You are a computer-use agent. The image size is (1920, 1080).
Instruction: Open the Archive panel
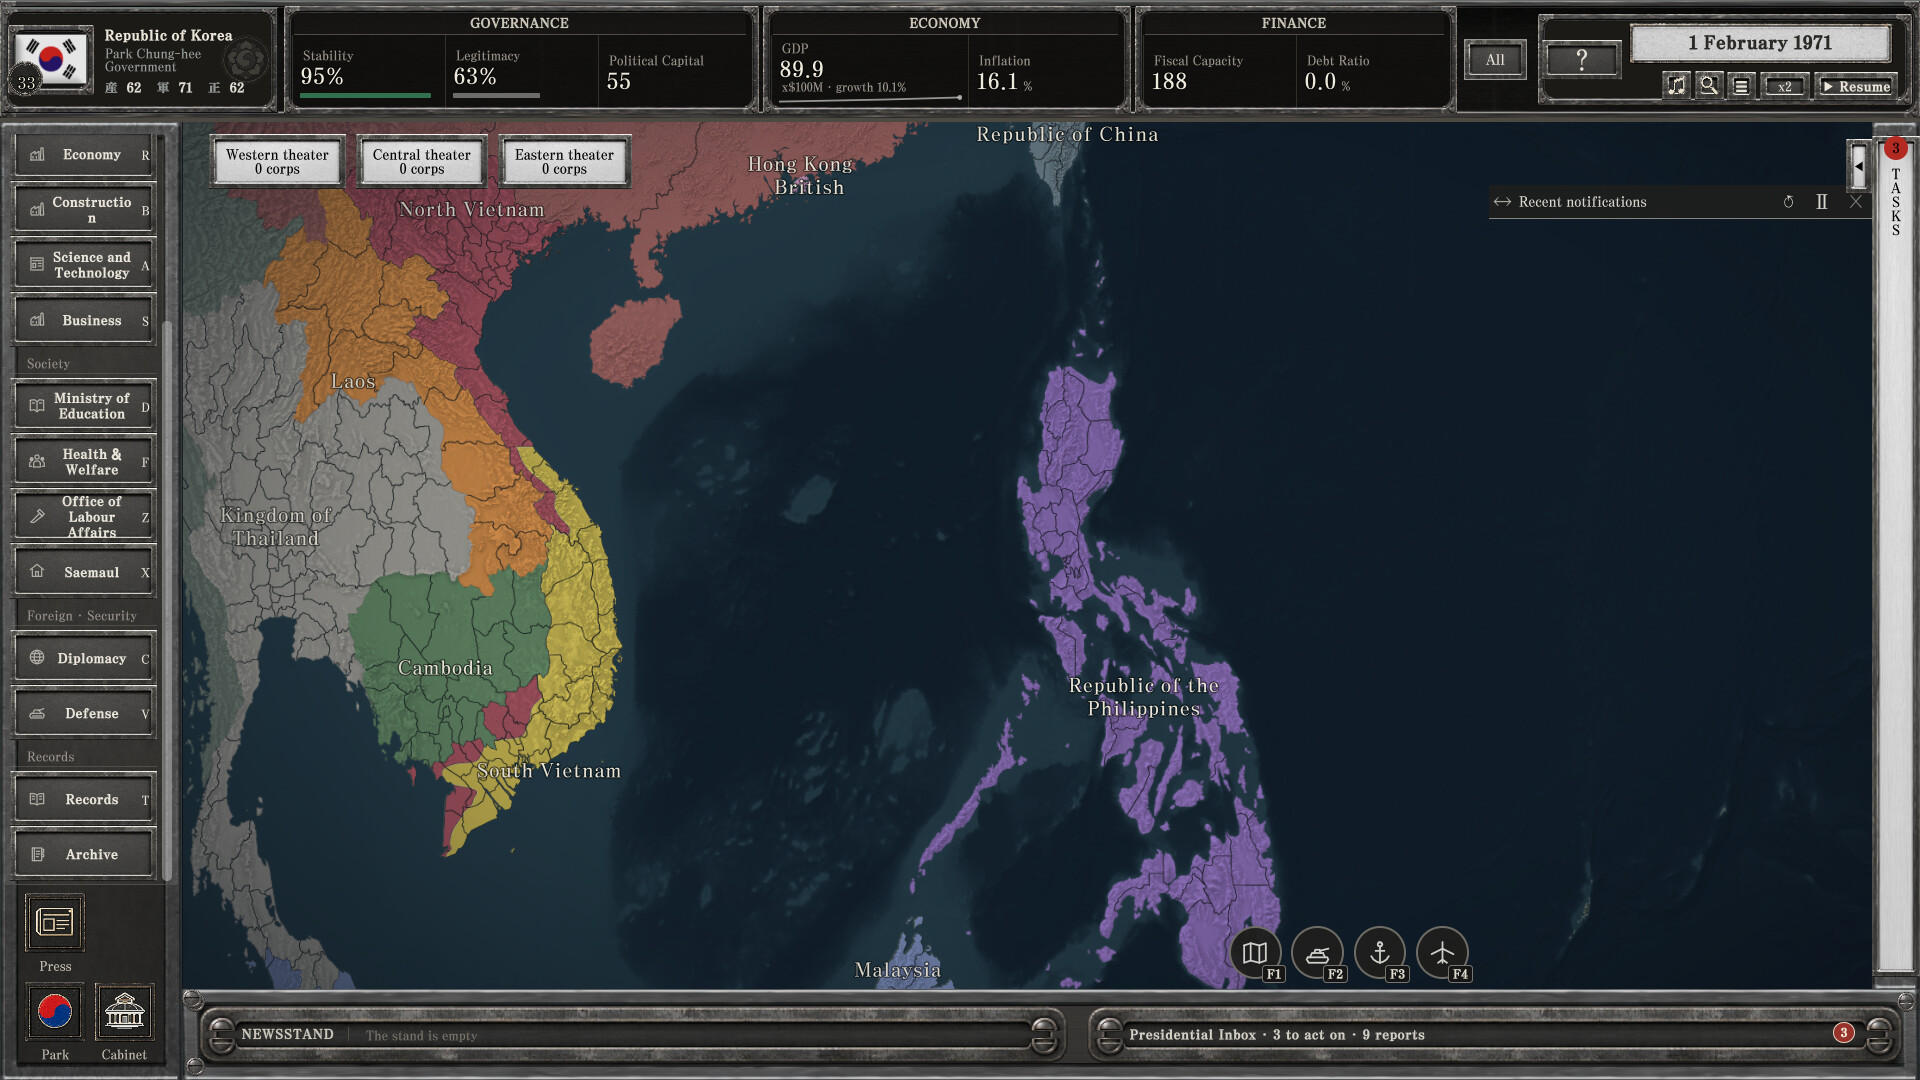point(84,854)
